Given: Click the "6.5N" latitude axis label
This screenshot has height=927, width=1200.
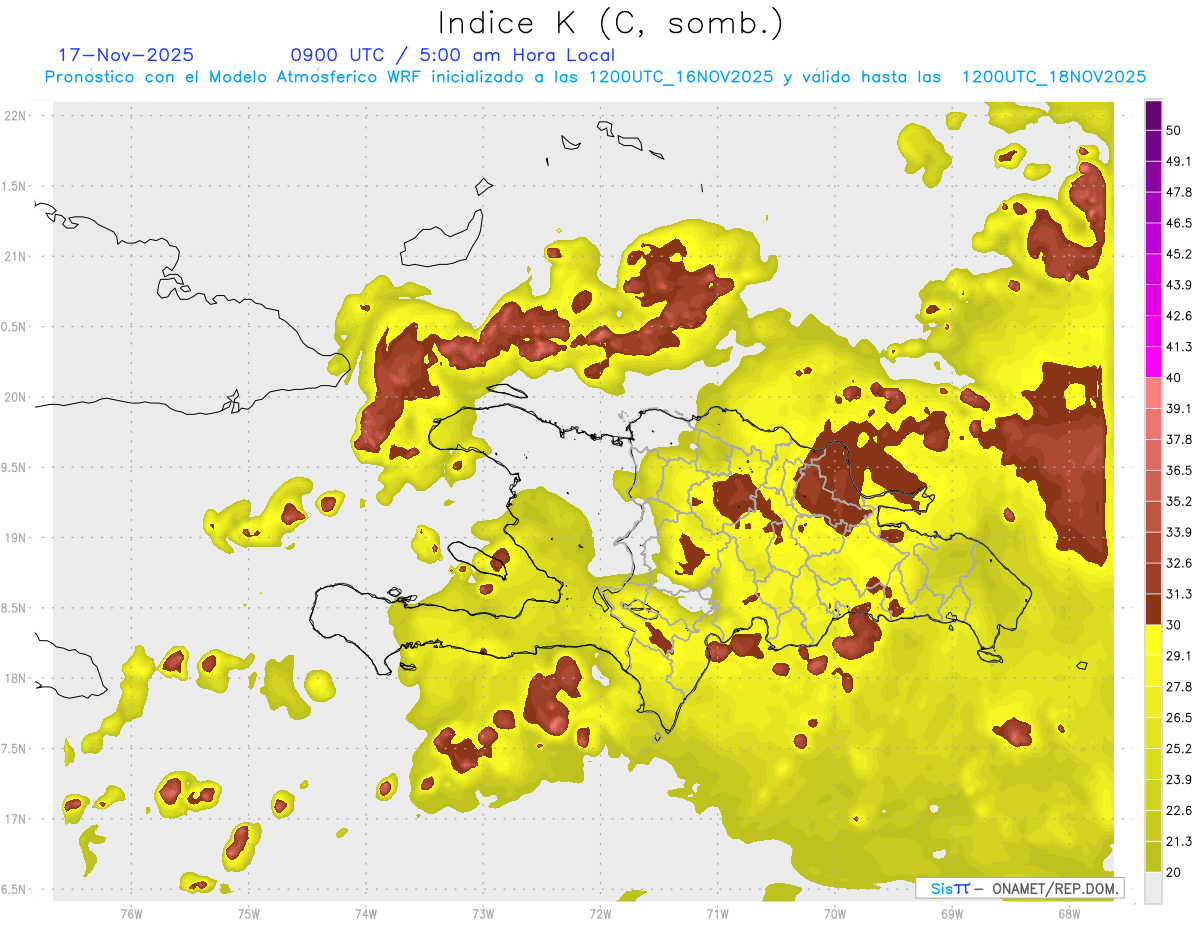Looking at the screenshot, I should tap(15, 889).
